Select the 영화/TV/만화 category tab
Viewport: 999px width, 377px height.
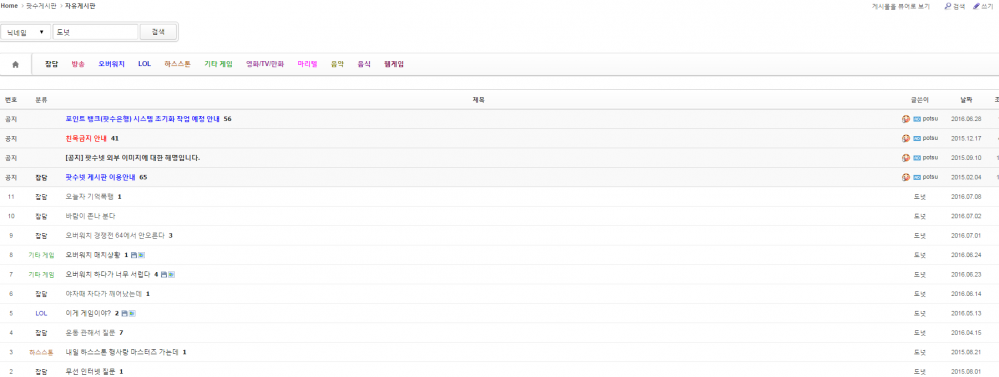click(265, 64)
